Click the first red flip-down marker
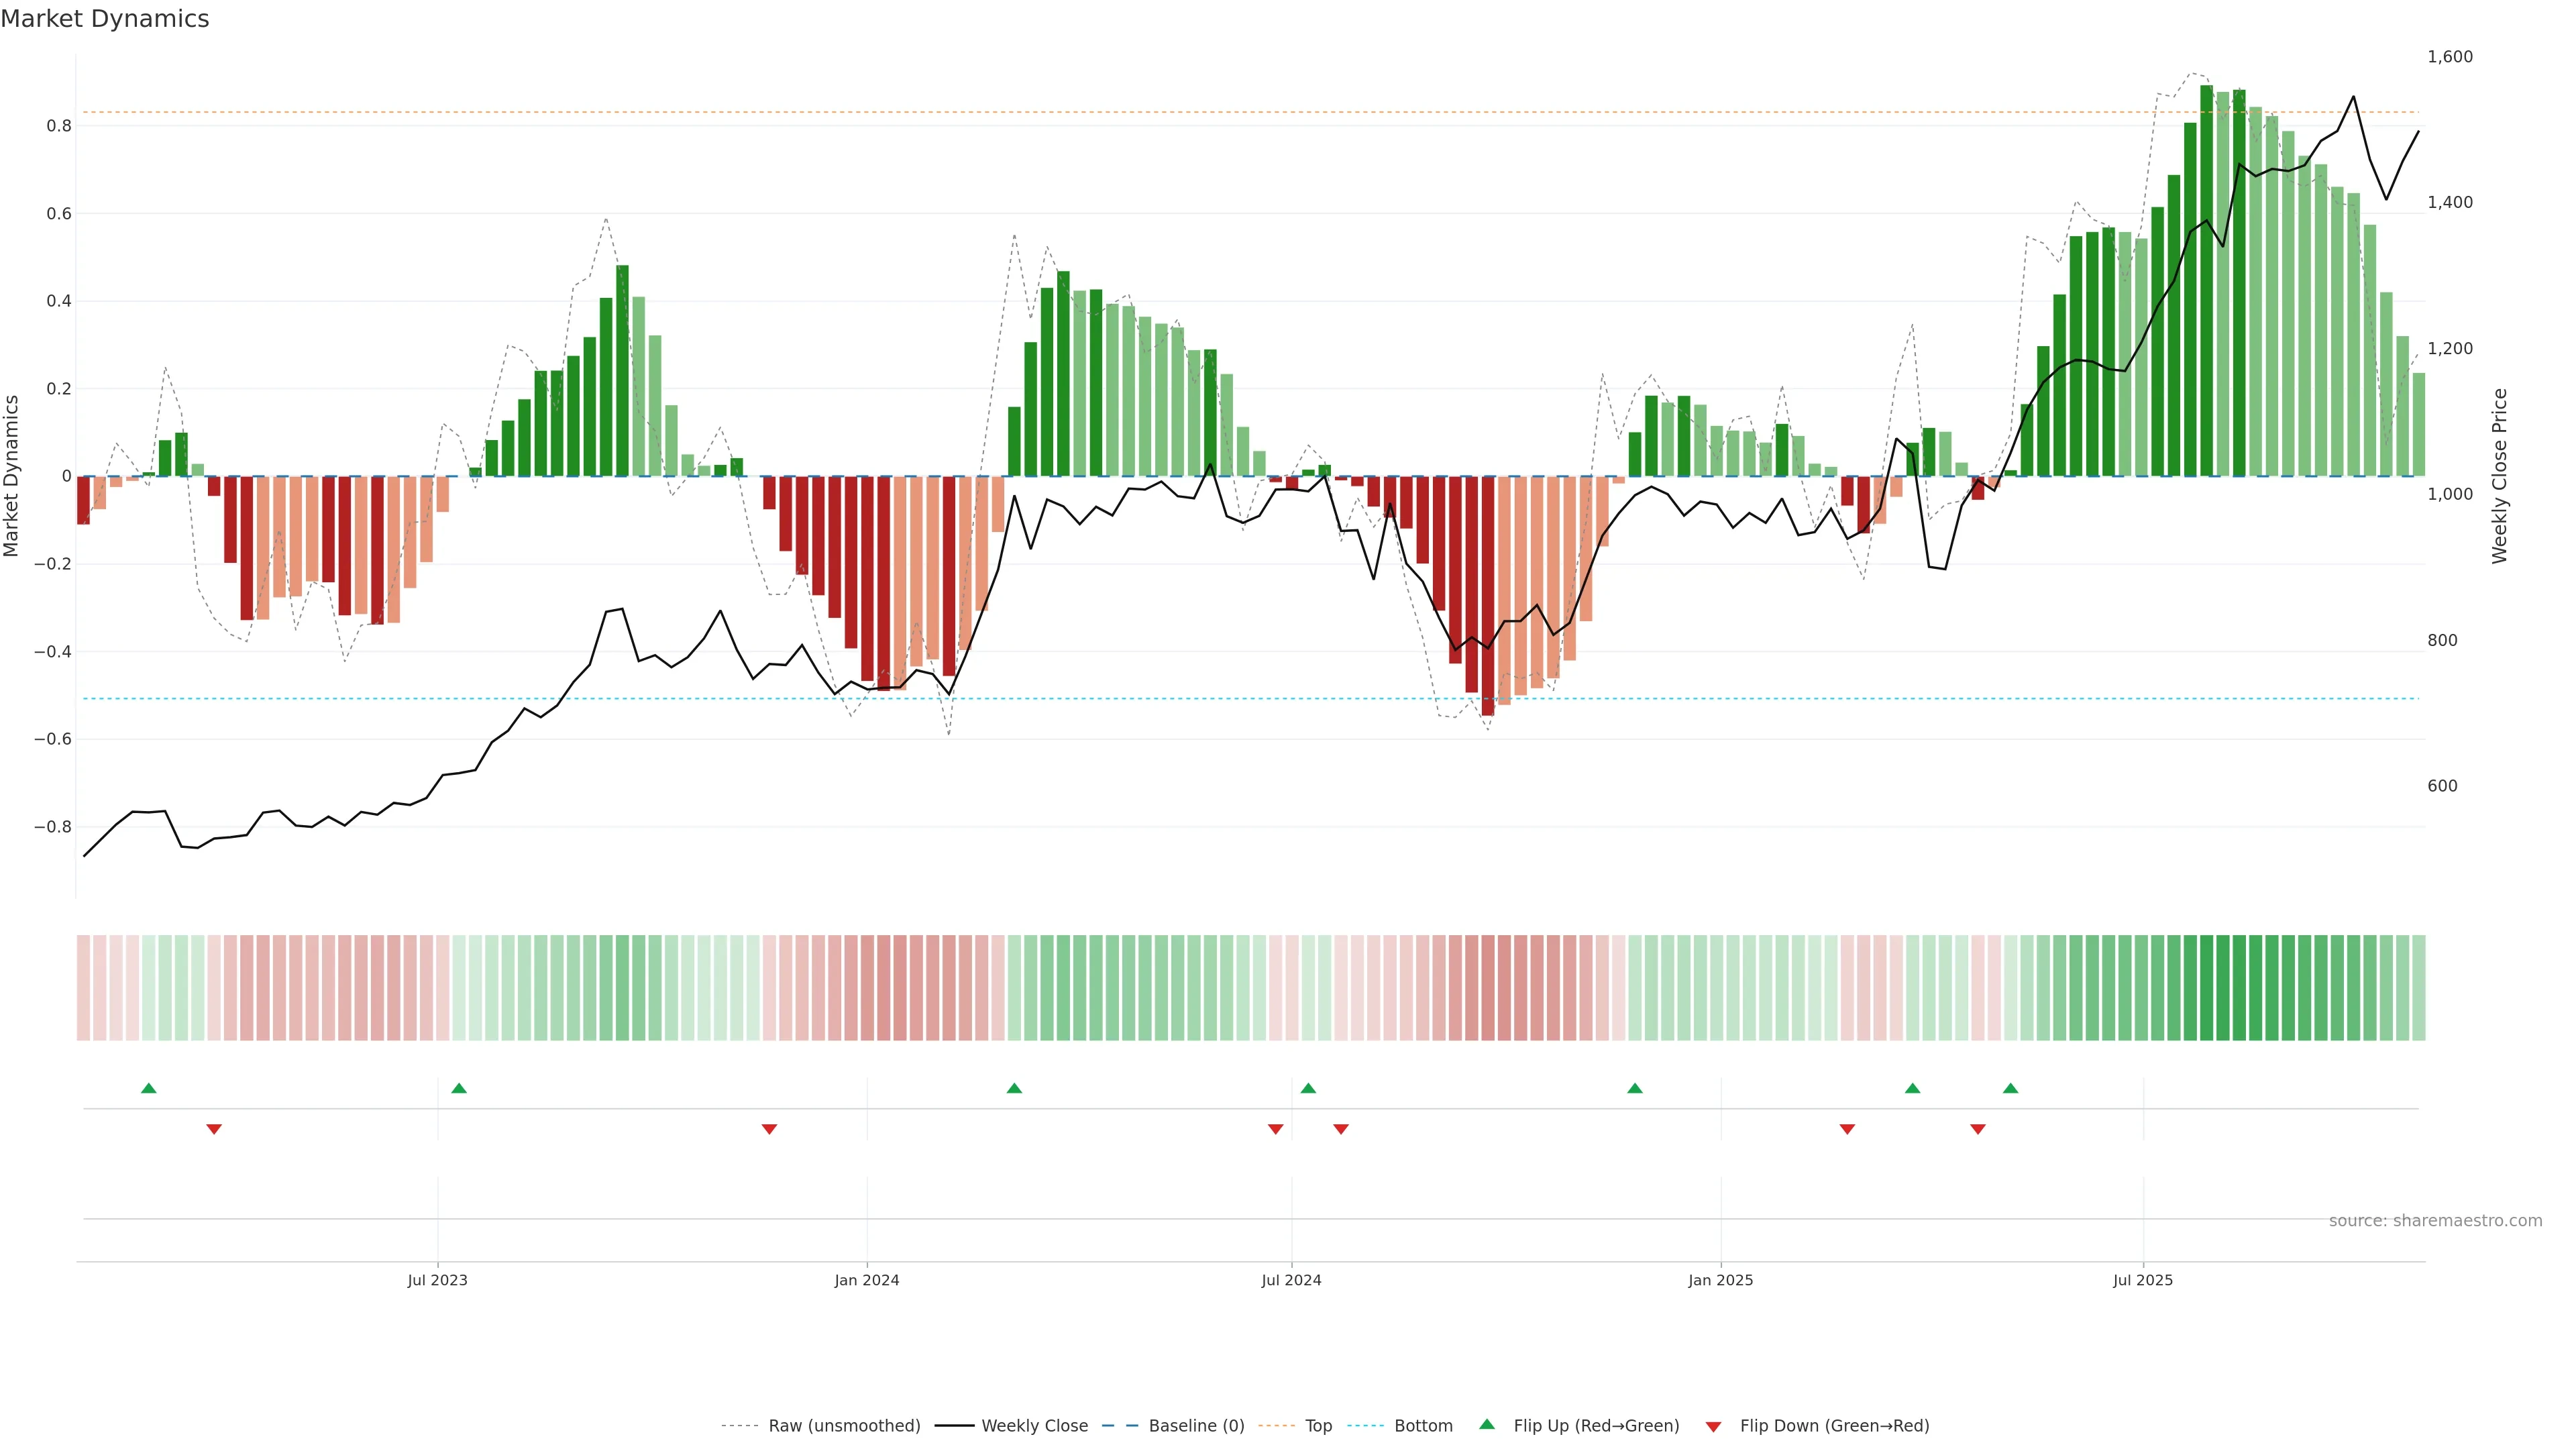This screenshot has width=2576, height=1449. 214,1129
